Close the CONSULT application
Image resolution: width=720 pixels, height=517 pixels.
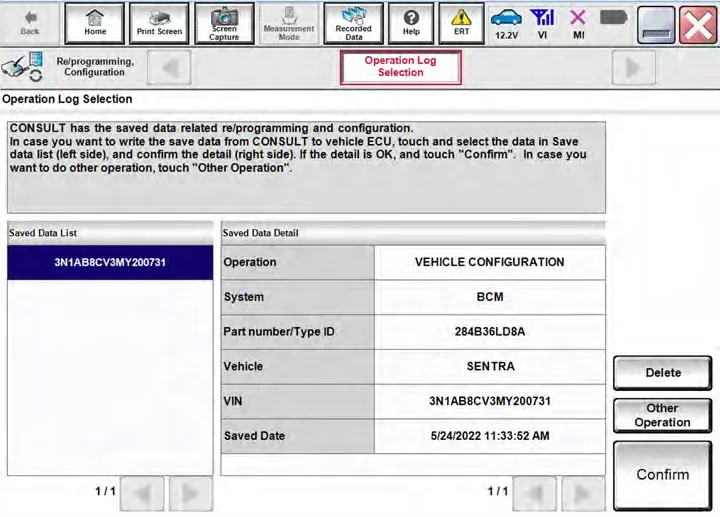(697, 25)
